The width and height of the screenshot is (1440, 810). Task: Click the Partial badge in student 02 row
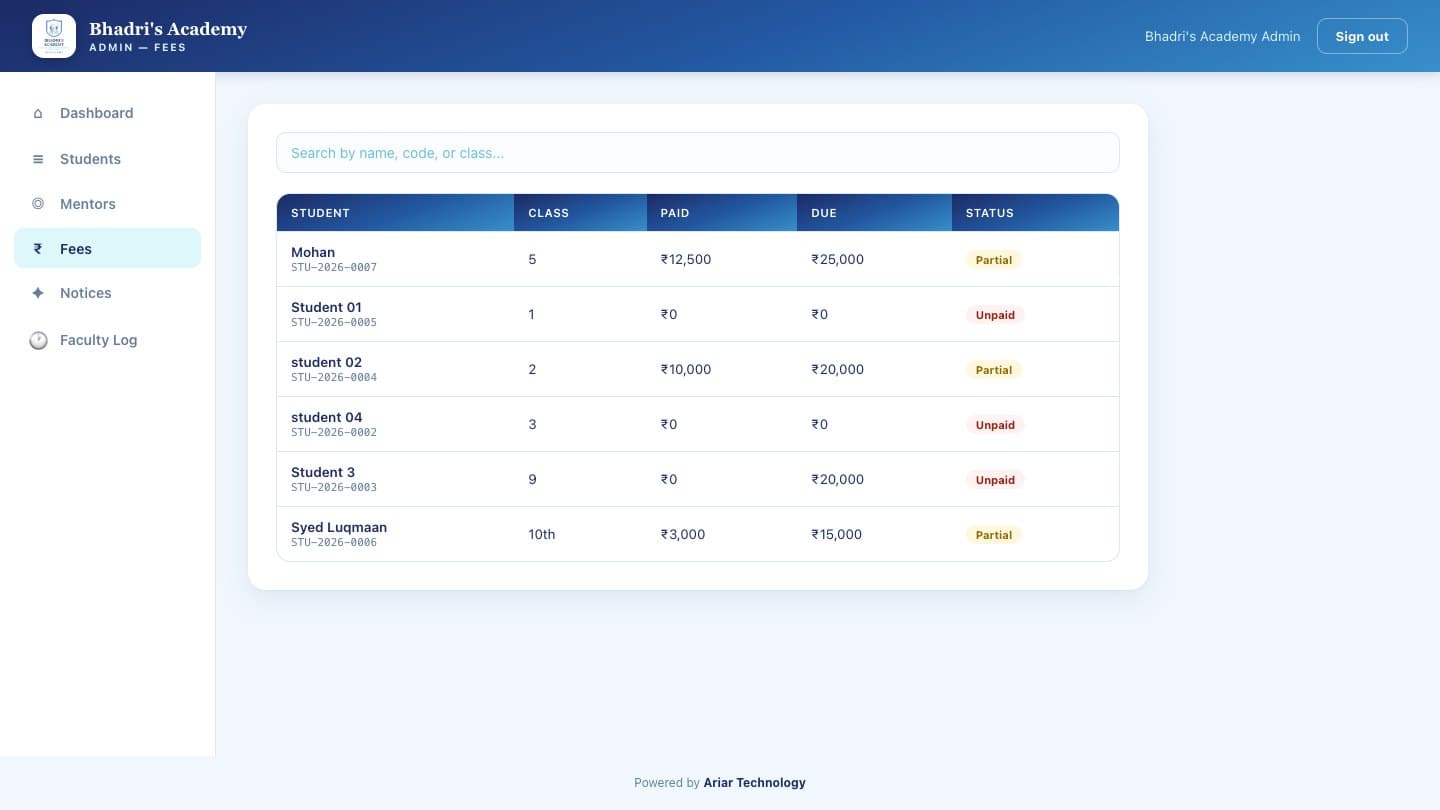(994, 370)
